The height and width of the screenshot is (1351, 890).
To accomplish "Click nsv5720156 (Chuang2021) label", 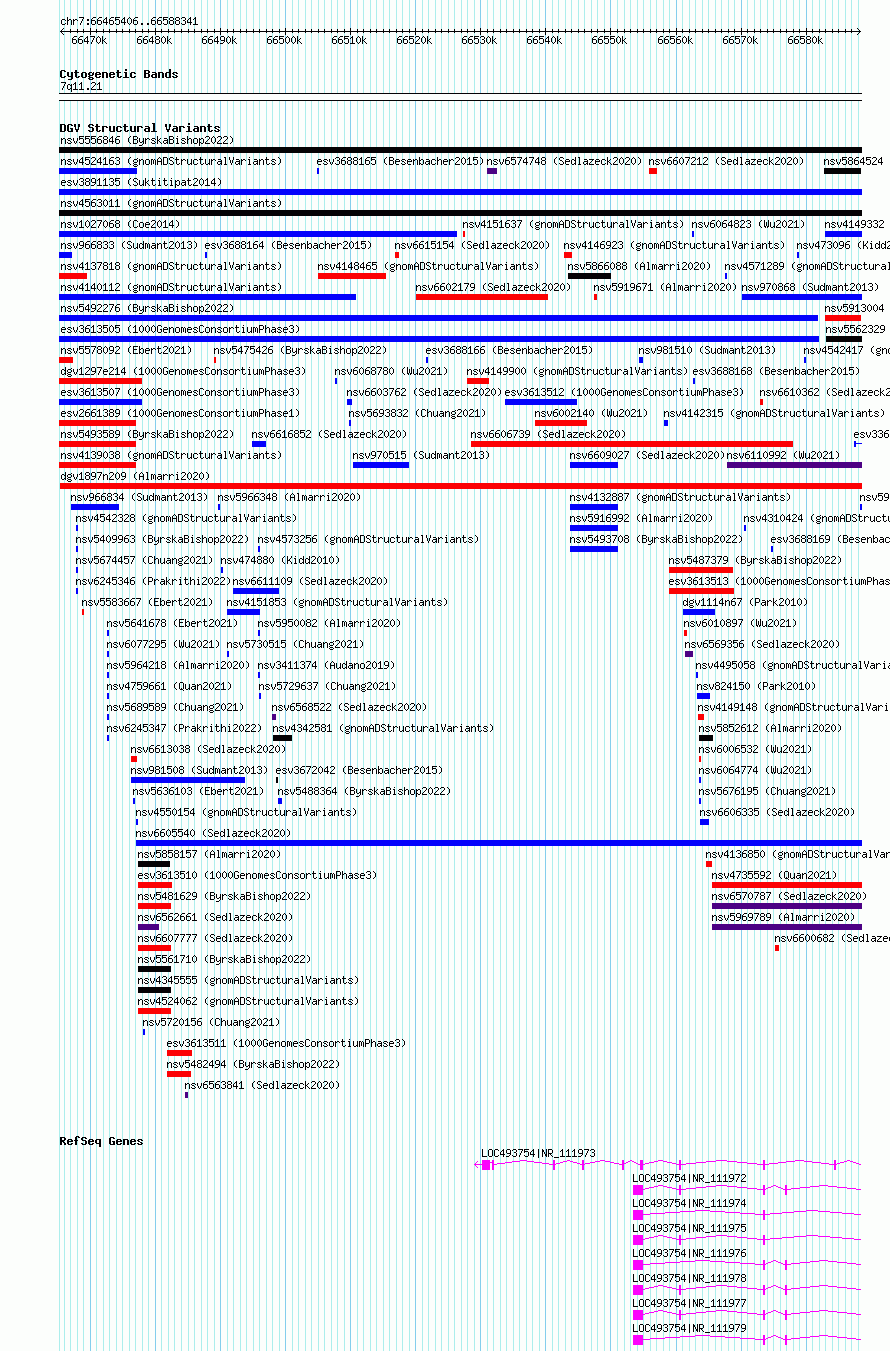I will (211, 1022).
